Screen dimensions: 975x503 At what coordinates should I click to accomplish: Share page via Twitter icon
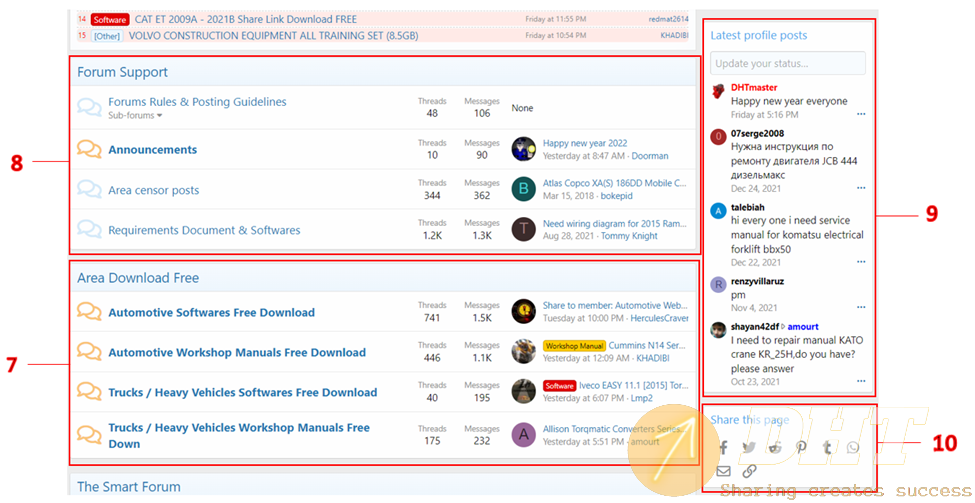pos(749,447)
